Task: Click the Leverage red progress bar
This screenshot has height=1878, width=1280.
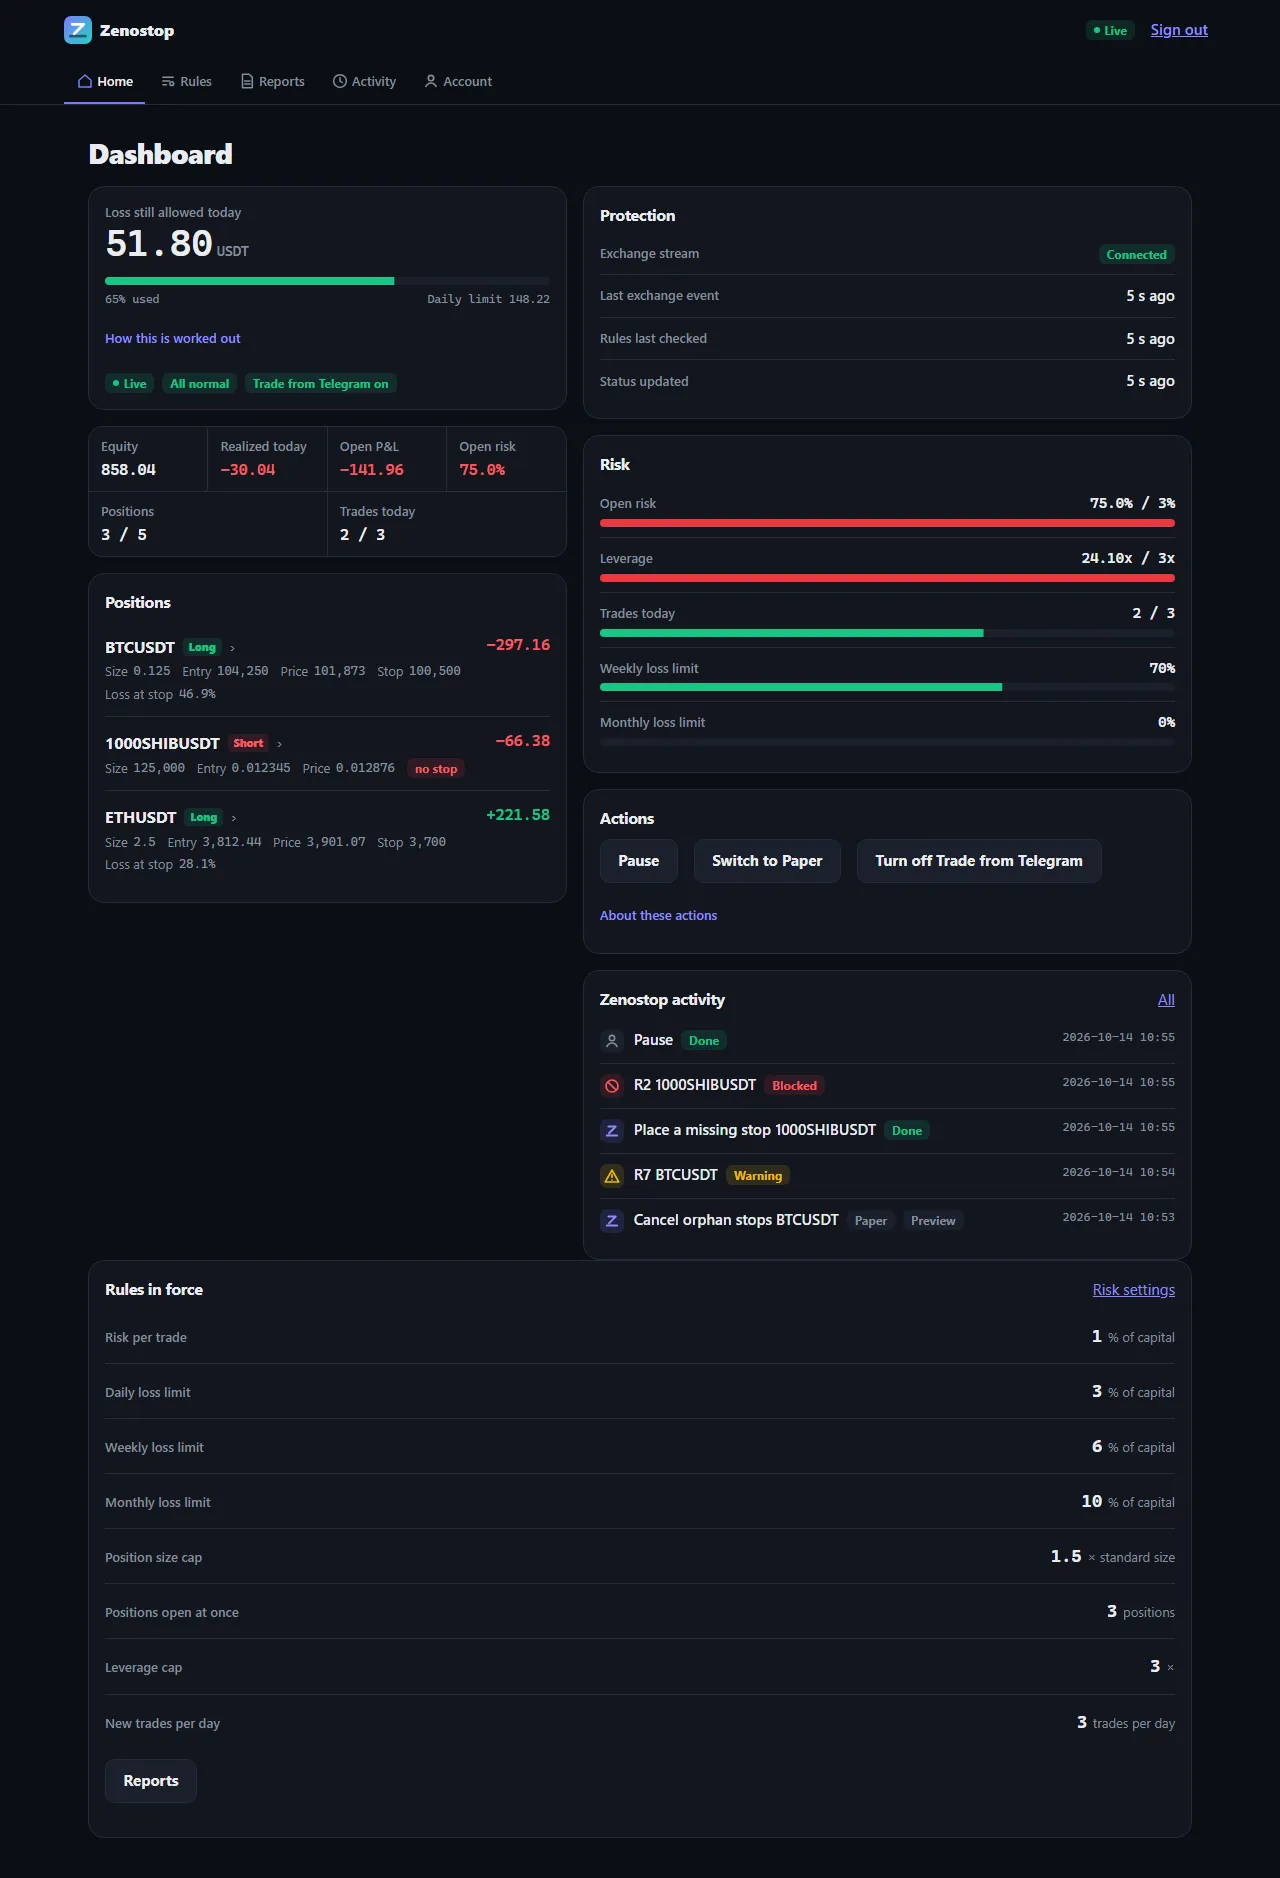Action: pos(887,578)
